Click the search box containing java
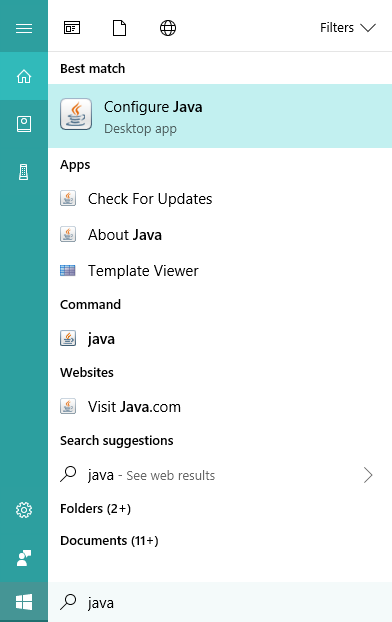Viewport: 392px width, 622px height. pos(220,602)
